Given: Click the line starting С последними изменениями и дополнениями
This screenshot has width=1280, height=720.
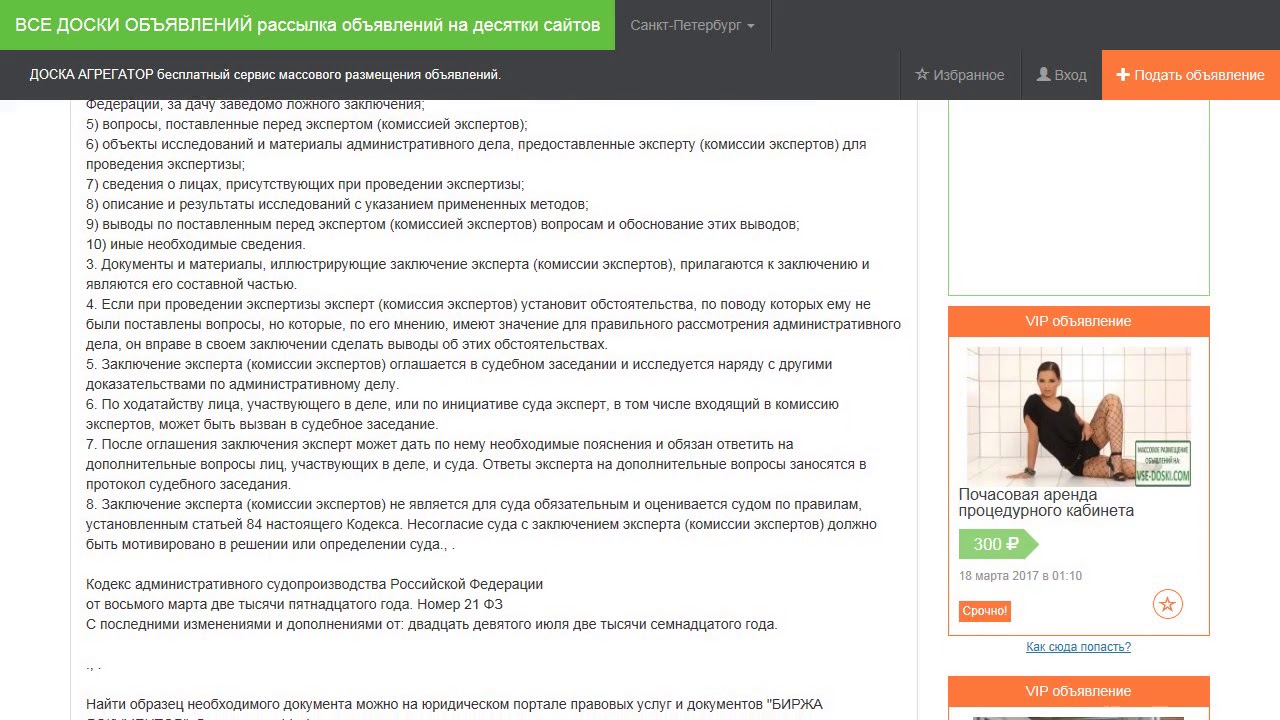Looking at the screenshot, I should click(x=431, y=624).
